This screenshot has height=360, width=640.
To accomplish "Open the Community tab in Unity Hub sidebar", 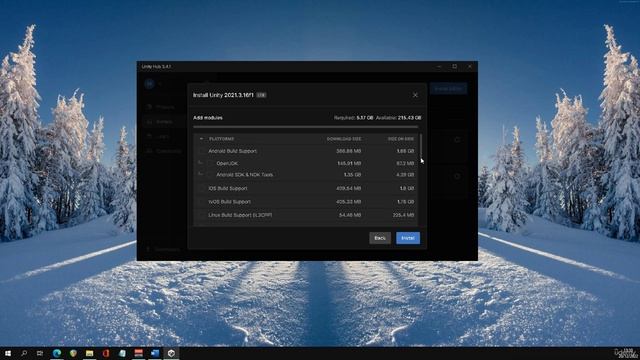I will pos(164,151).
